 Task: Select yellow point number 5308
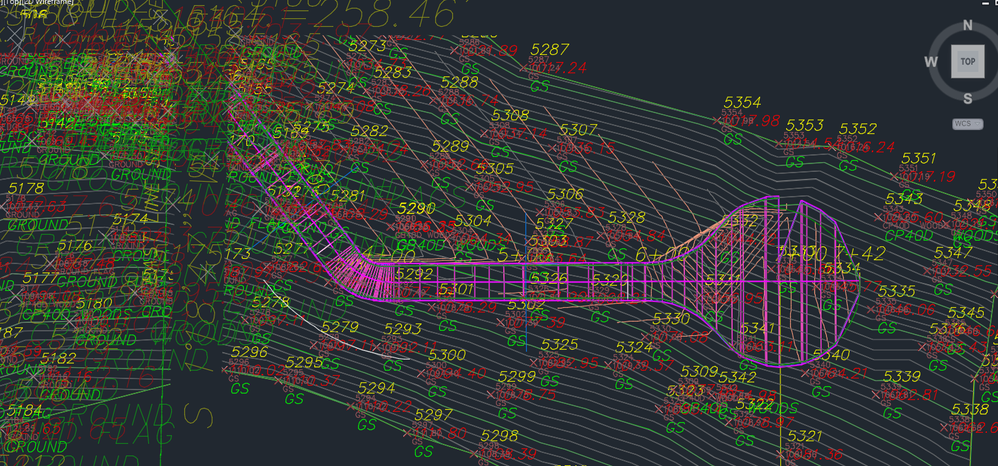tap(510, 115)
